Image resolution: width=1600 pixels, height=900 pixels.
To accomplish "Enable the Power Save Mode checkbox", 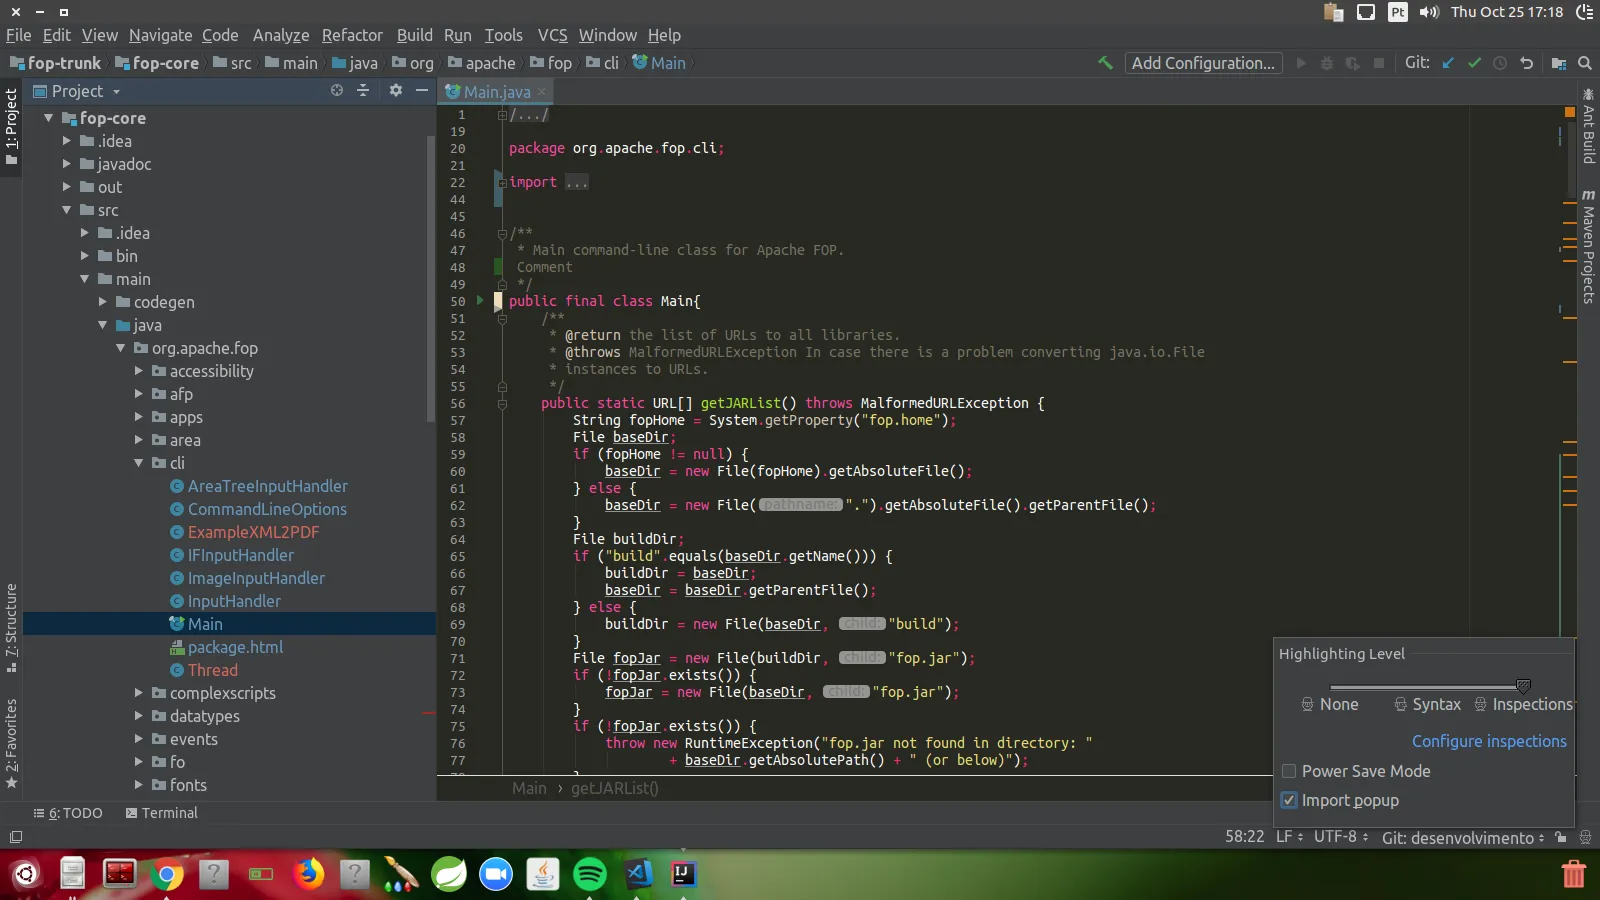I will (x=1289, y=771).
